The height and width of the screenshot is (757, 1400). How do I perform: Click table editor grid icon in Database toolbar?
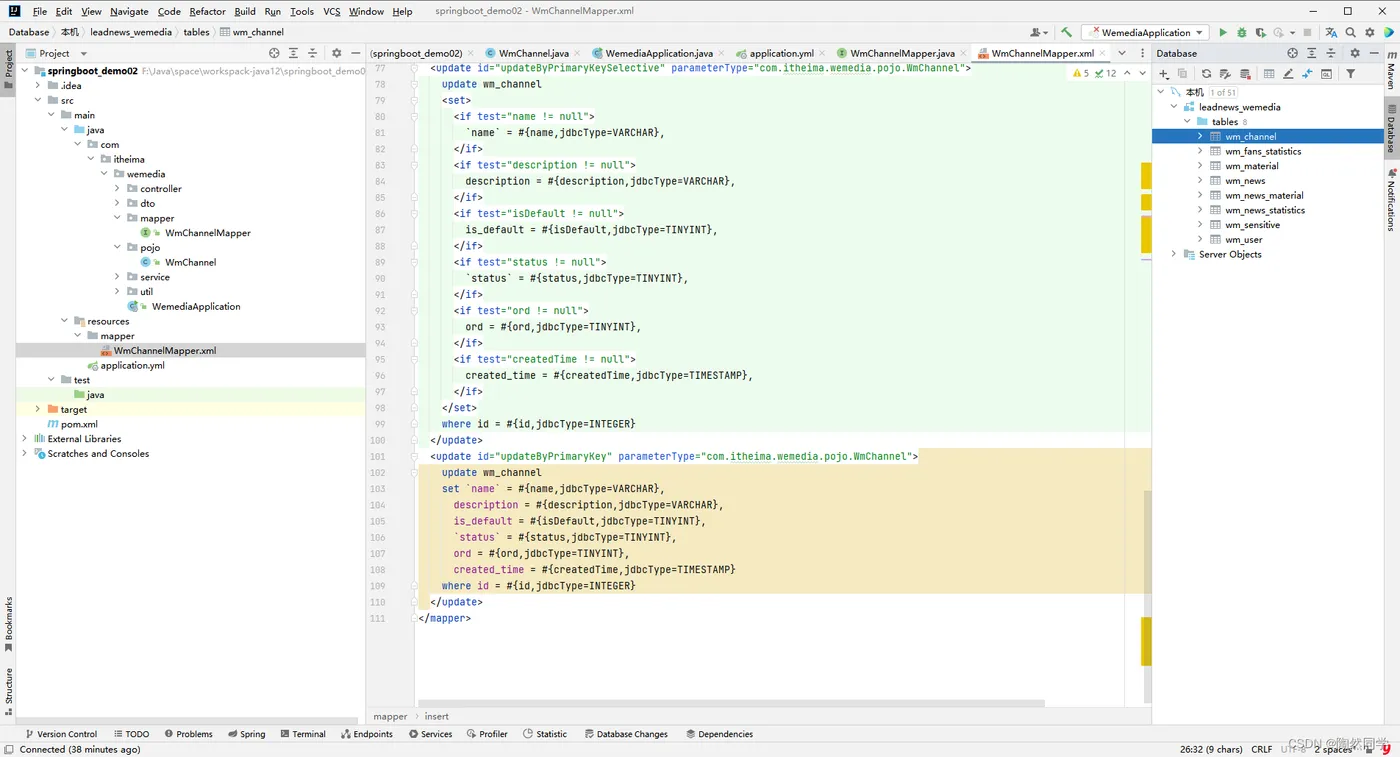pyautogui.click(x=1269, y=74)
